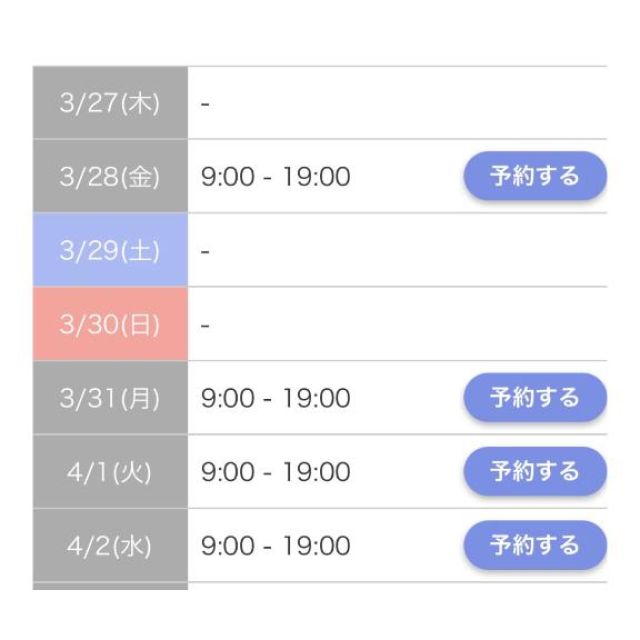640x640 pixels.
Task: Click the dash in the 3/29(土) row
Action: click(204, 251)
